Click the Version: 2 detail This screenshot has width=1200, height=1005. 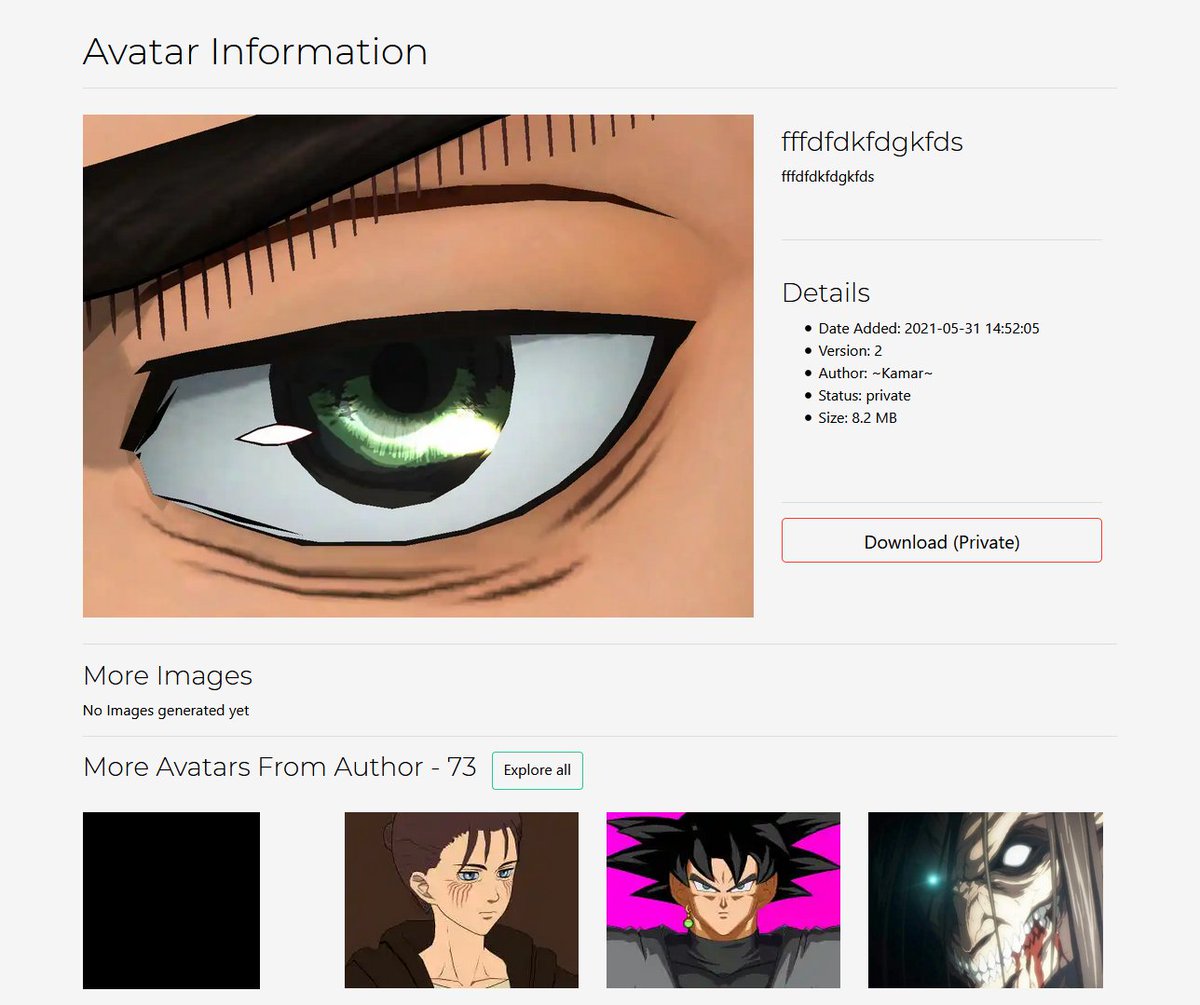(850, 351)
